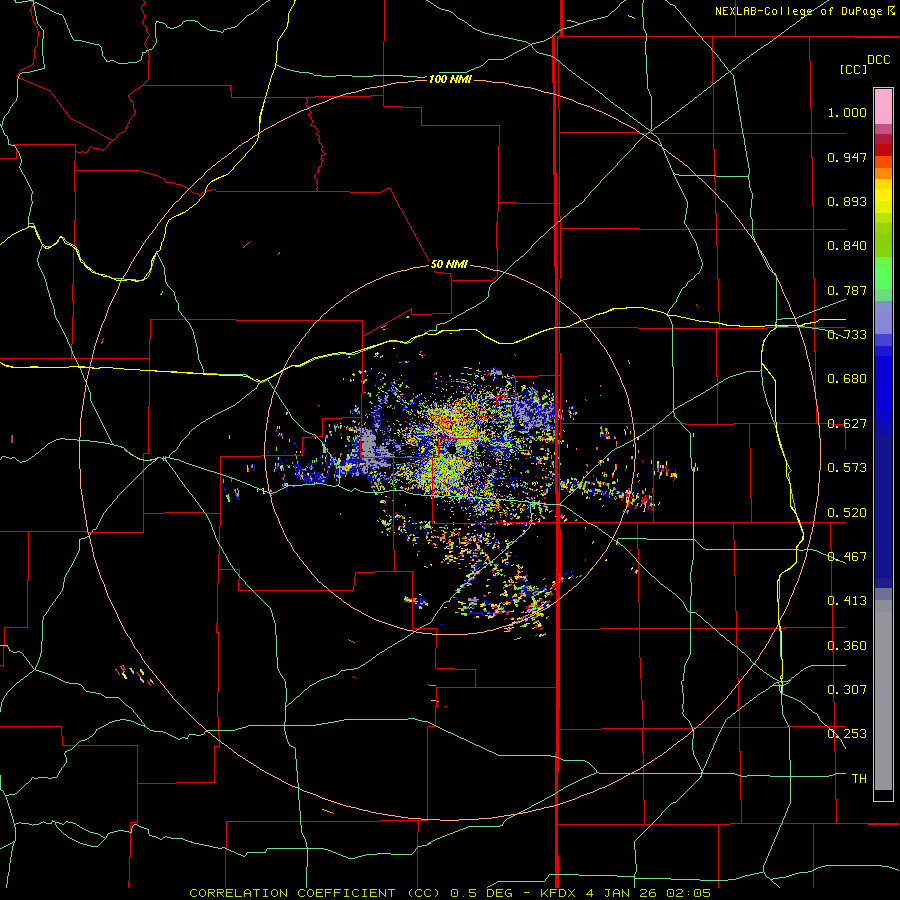Click the DCC label above the color scale
Image resolution: width=900 pixels, height=900 pixels.
point(878,60)
